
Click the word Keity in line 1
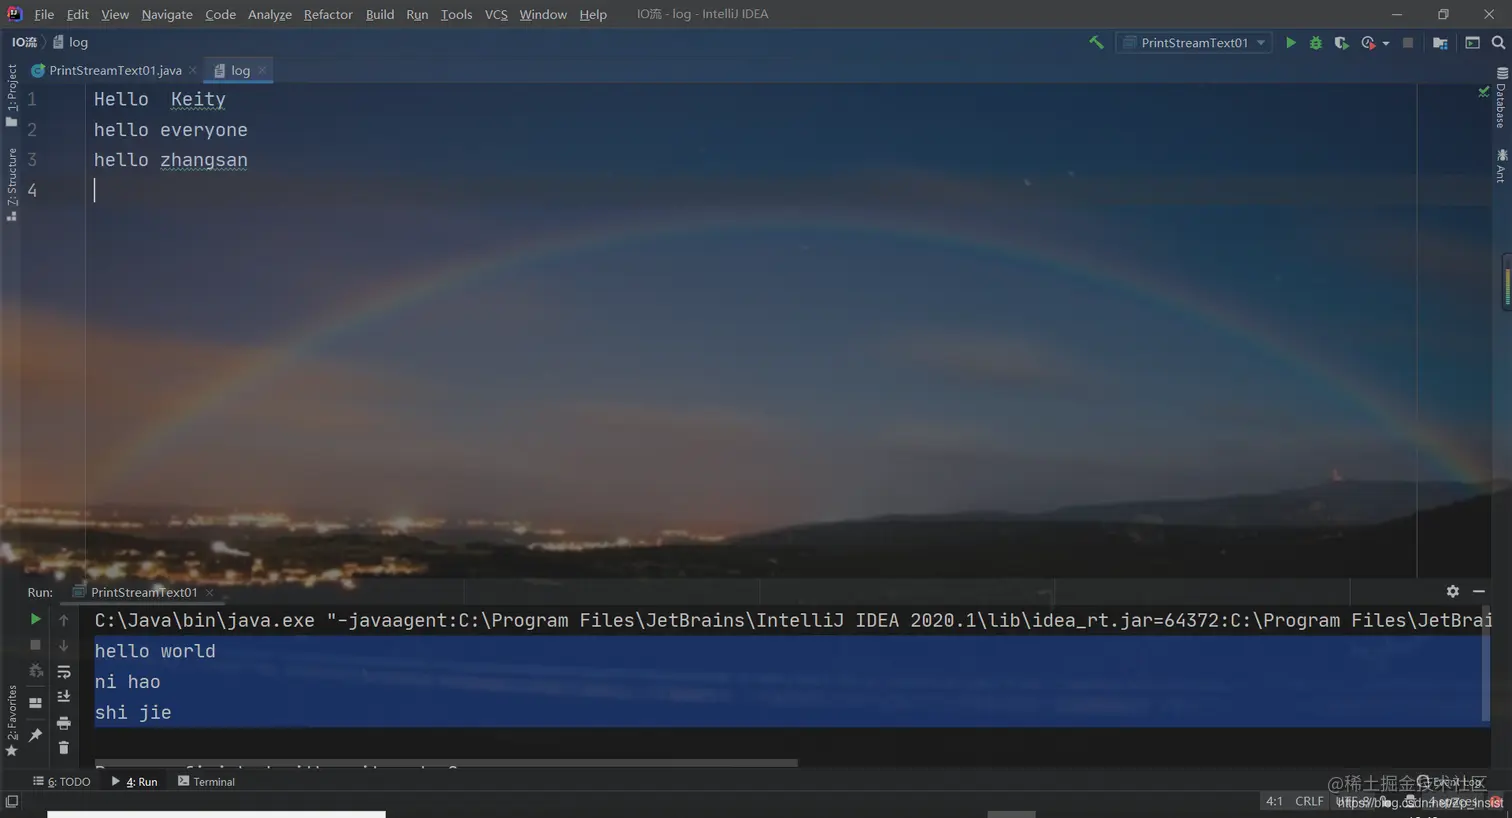coord(198,99)
